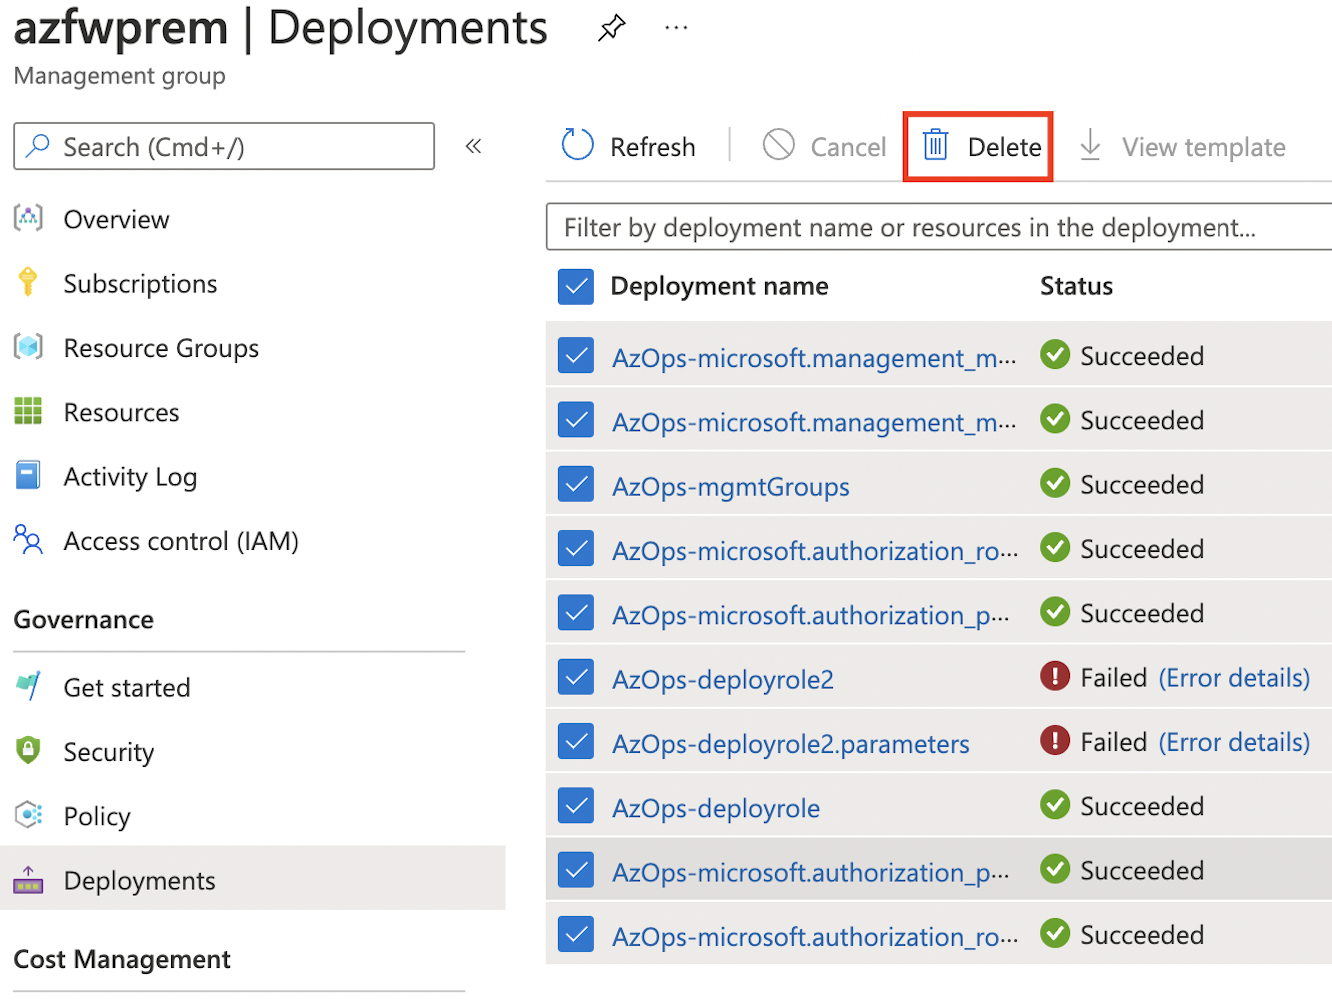Click the Refresh icon
The width and height of the screenshot is (1332, 1000).
577,145
